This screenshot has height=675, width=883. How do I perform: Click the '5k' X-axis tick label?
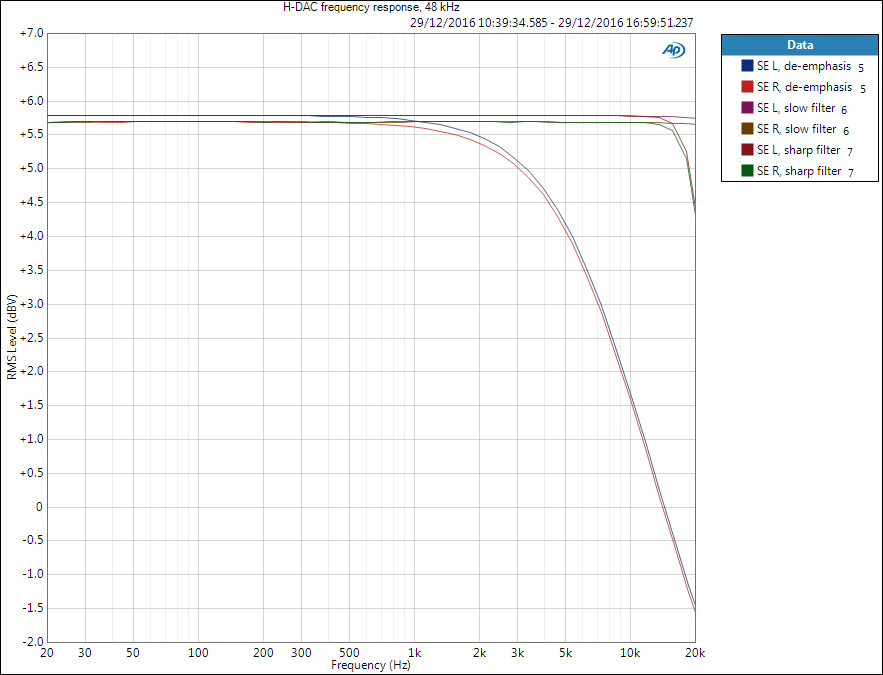pyautogui.click(x=565, y=653)
